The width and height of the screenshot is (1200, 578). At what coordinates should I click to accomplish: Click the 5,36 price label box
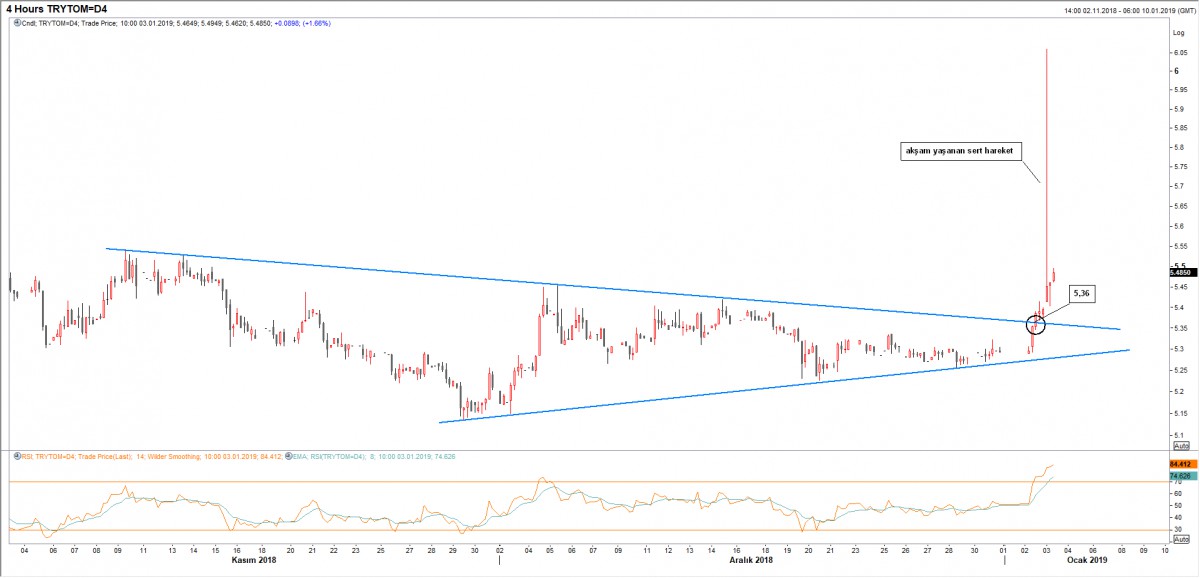point(1081,294)
